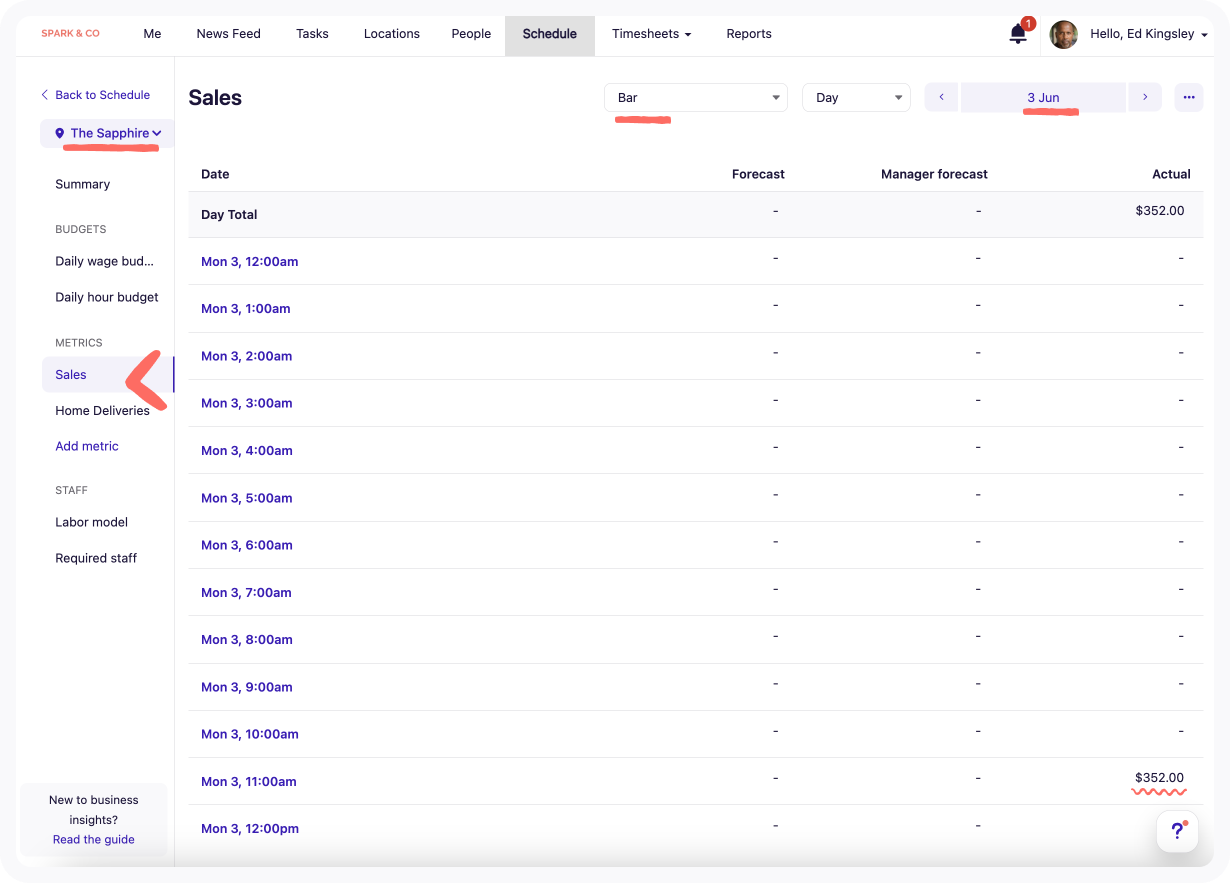The width and height of the screenshot is (1230, 883).
Task: Select the Schedule tab
Action: tap(550, 34)
